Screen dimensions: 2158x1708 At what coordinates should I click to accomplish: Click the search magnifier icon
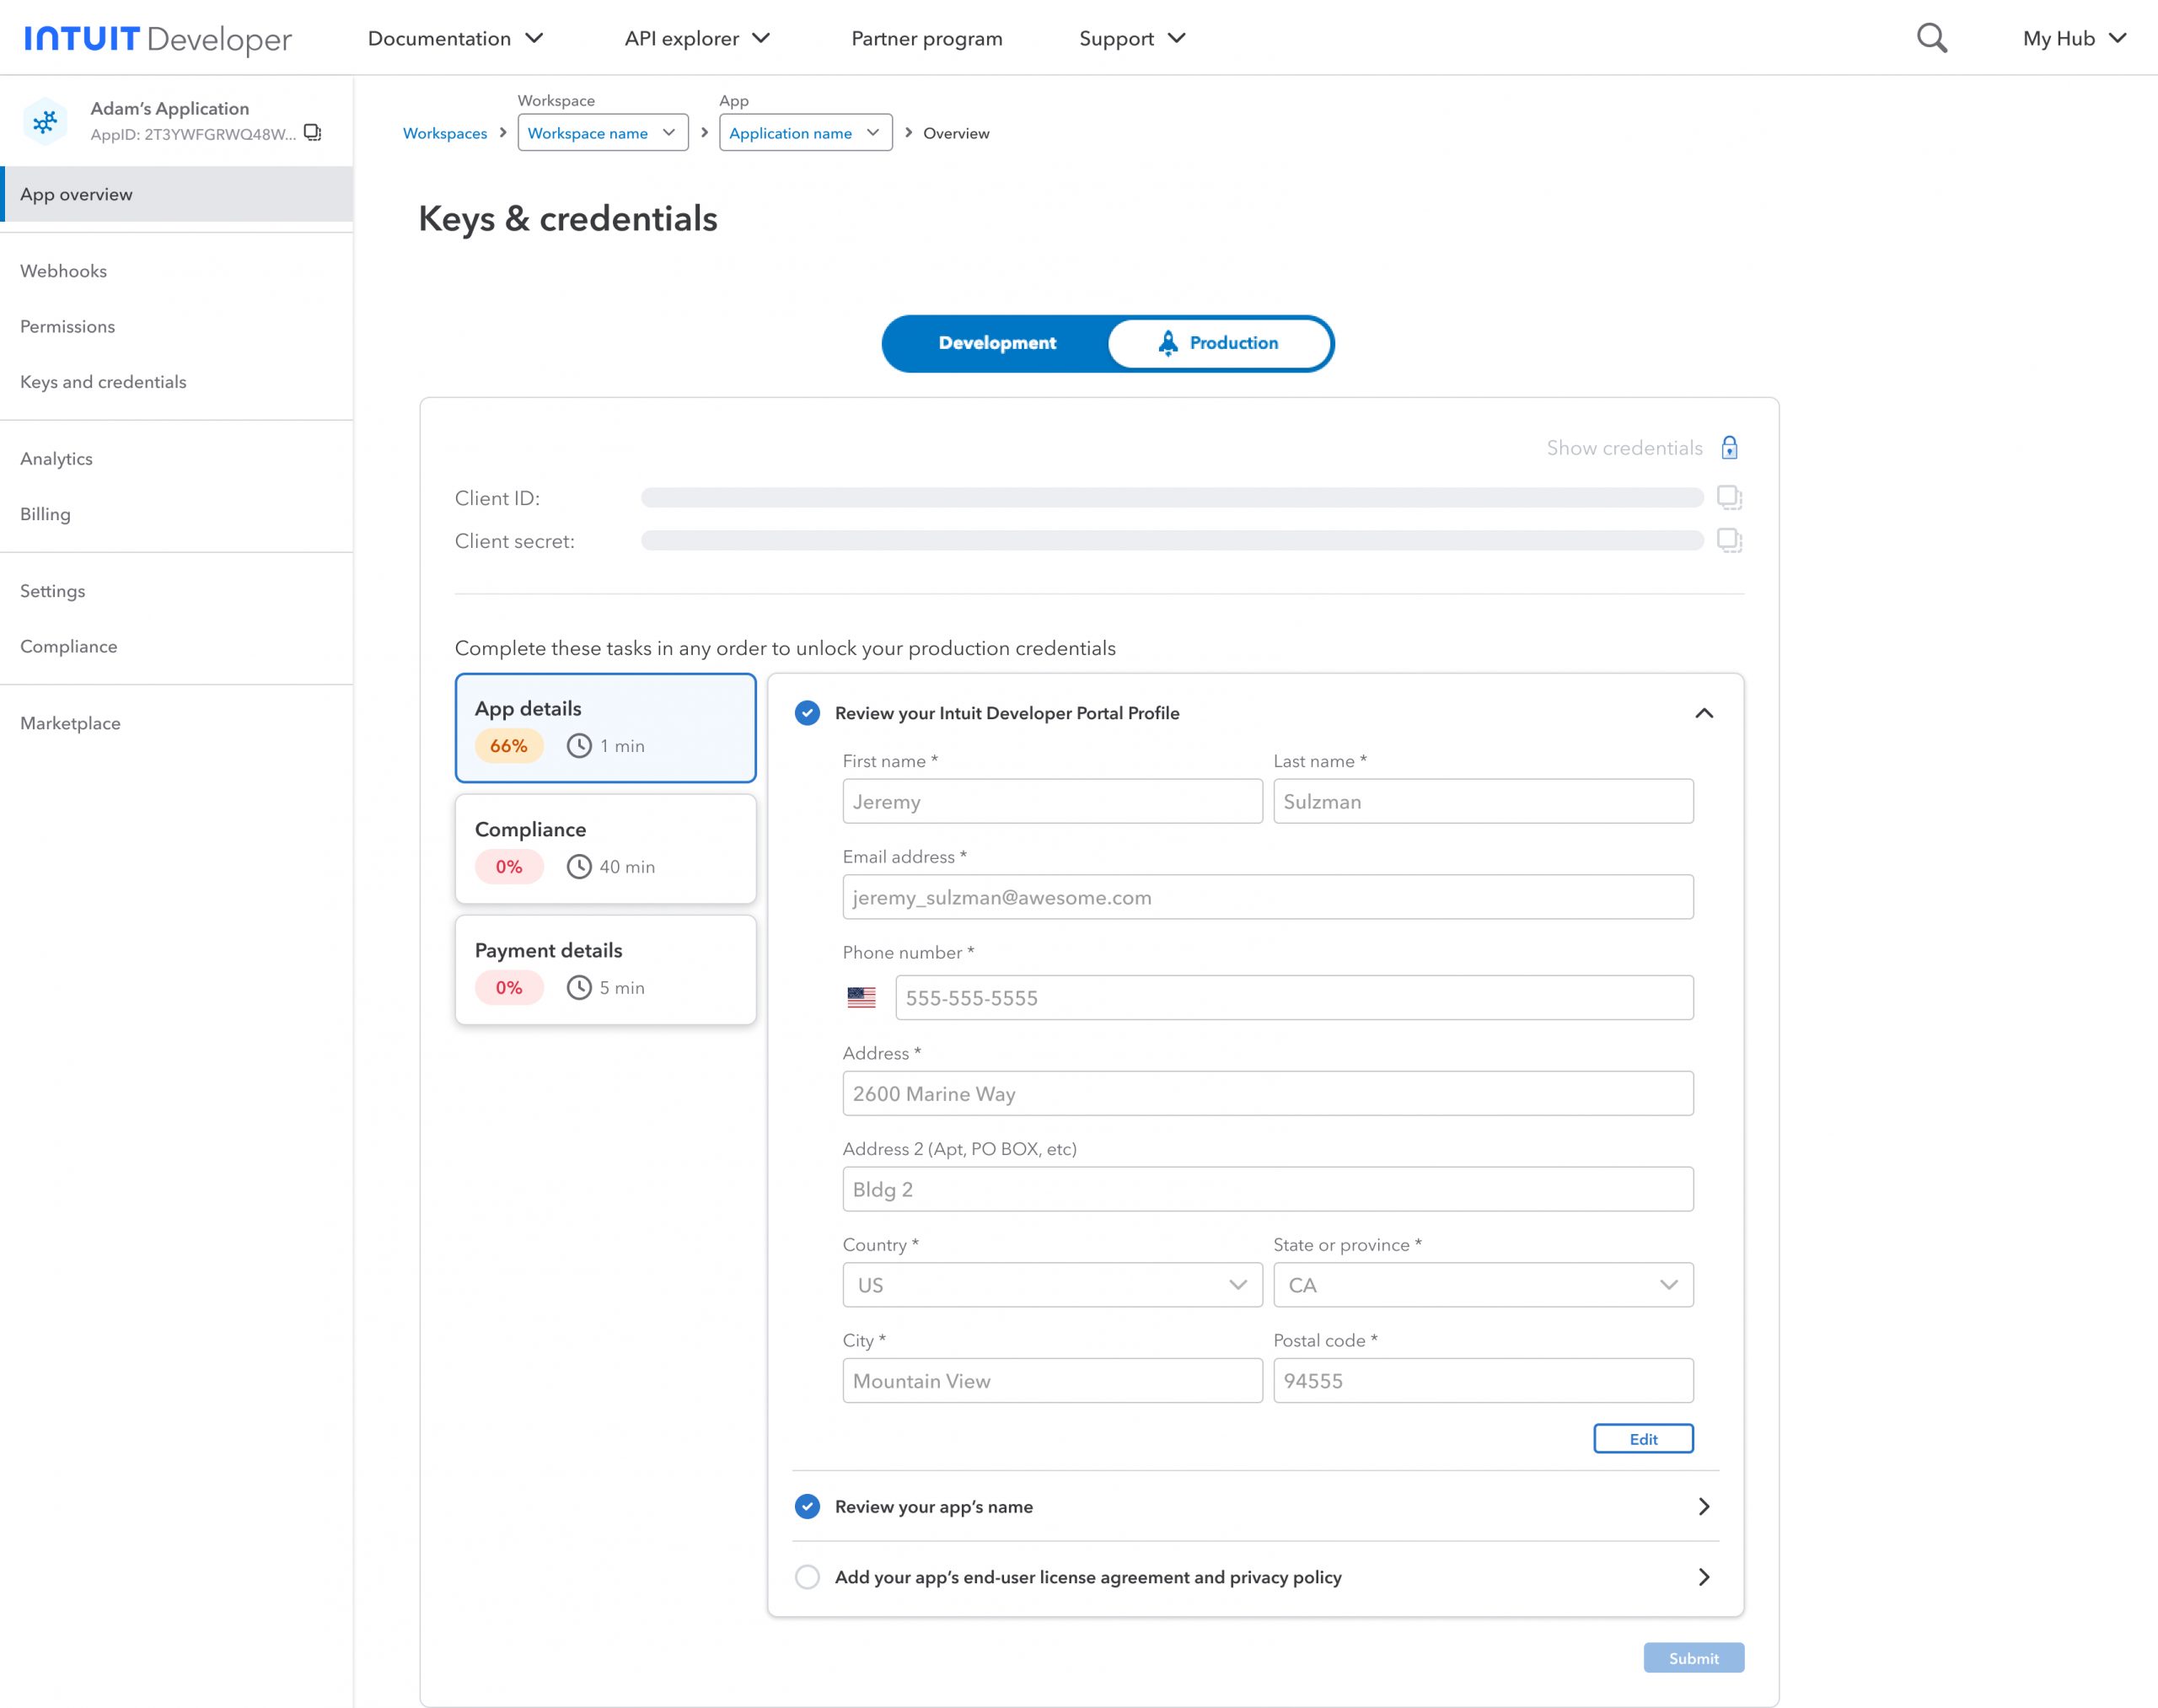click(x=1931, y=38)
